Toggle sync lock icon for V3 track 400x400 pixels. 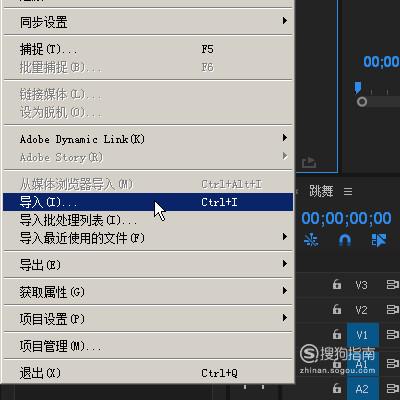pos(393,285)
